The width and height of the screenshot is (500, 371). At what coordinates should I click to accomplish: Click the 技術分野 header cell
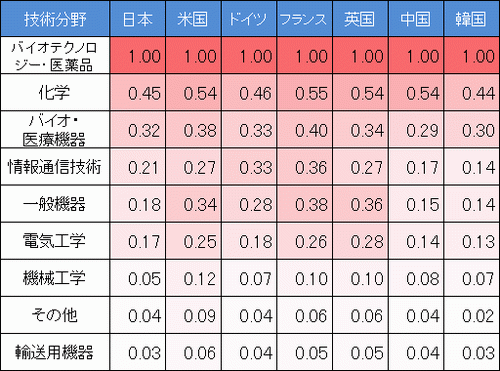point(55,18)
